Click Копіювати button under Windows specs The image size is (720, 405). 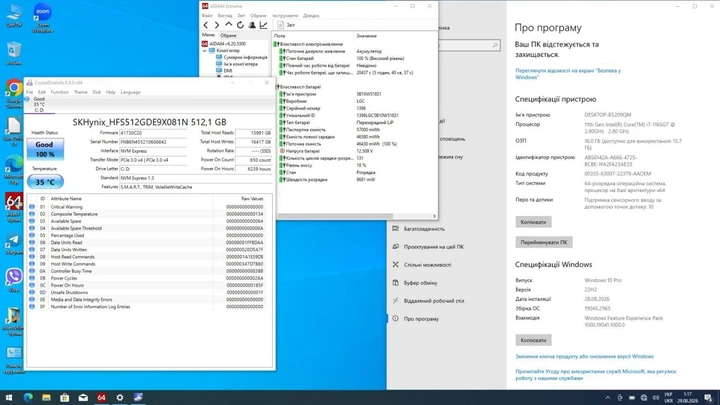533,340
